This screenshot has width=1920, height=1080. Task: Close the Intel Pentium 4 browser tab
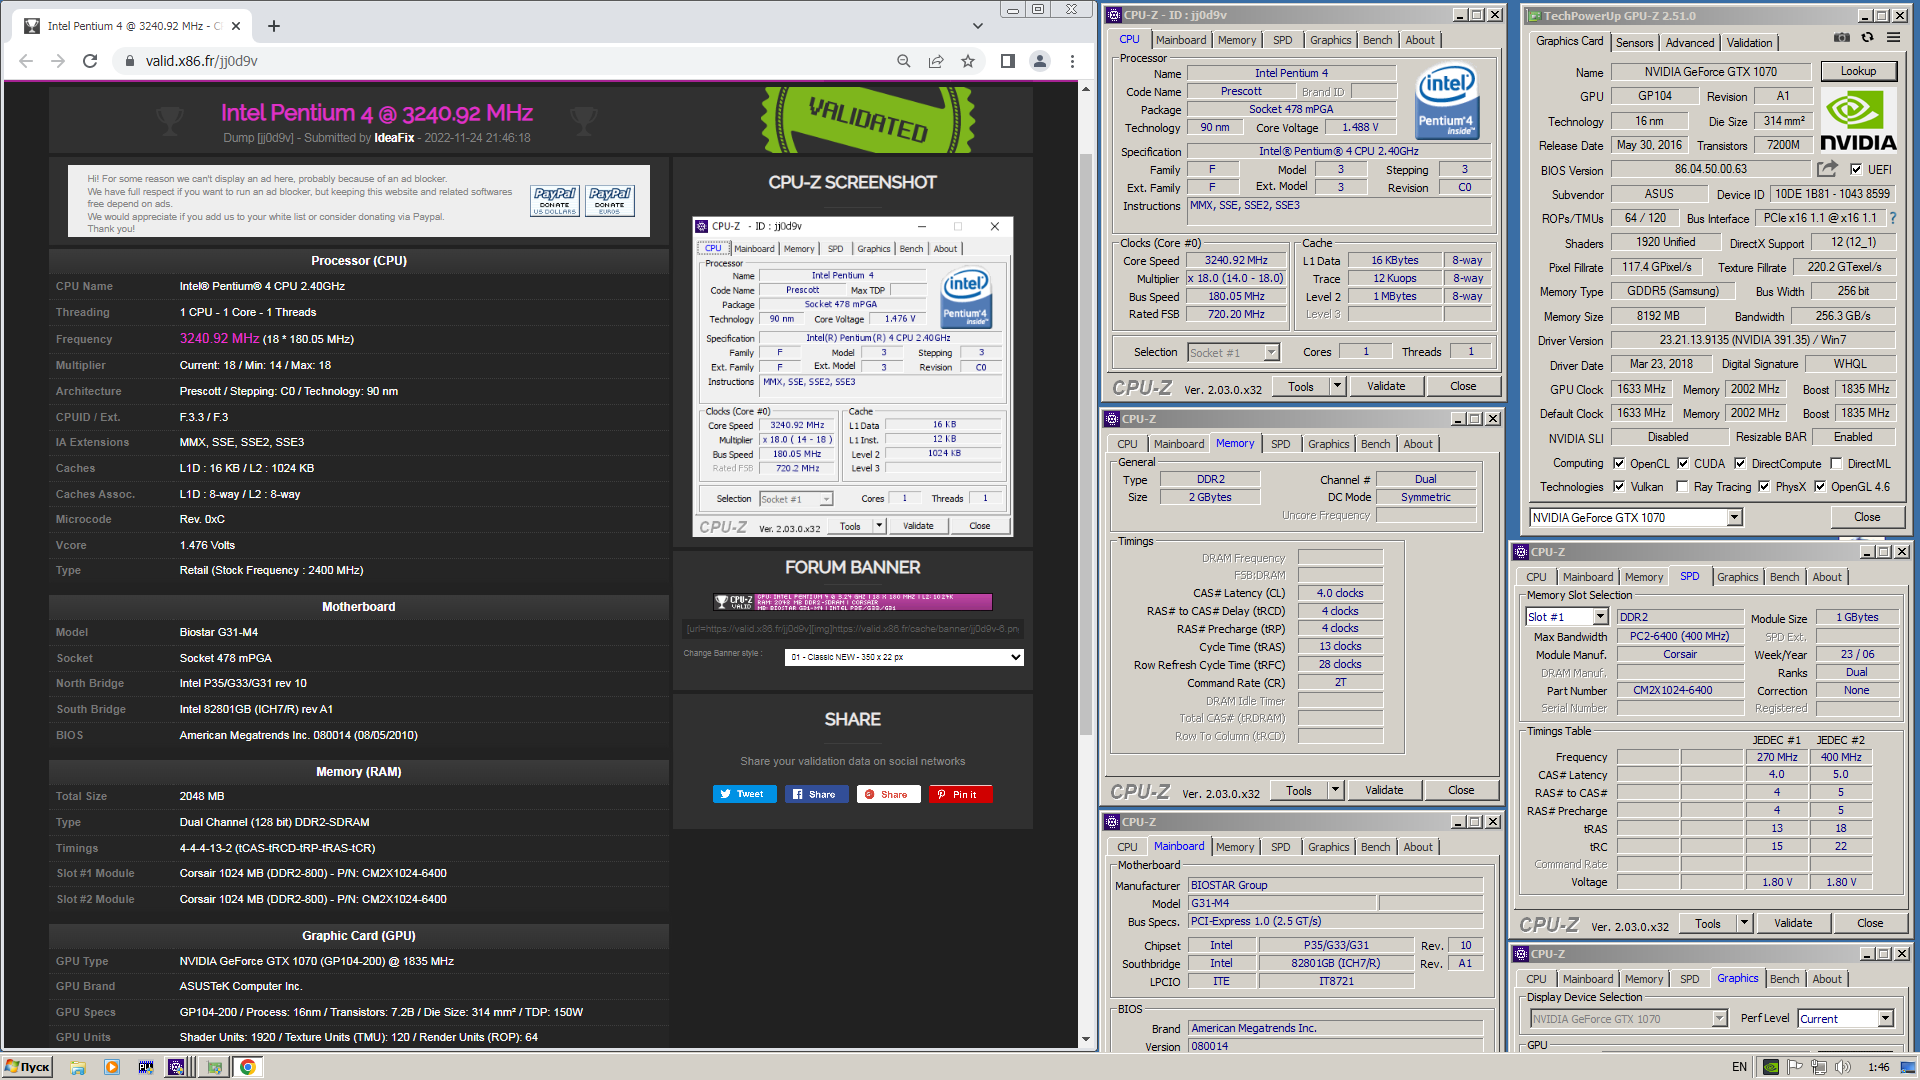(236, 26)
